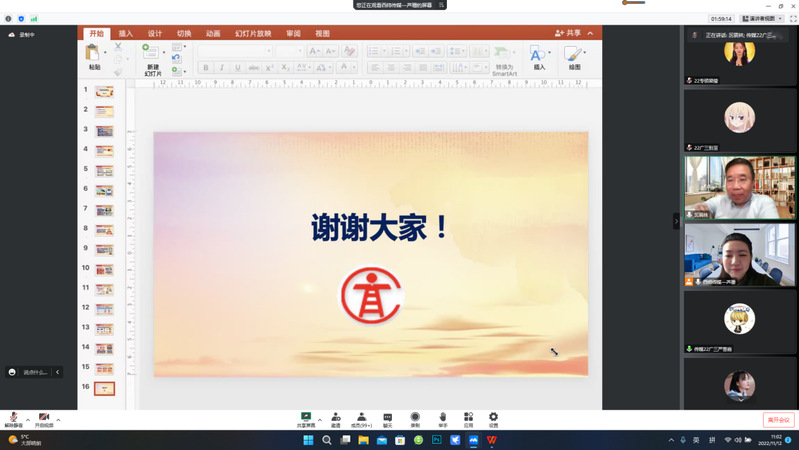This screenshot has height=450, width=799.
Task: Click the Record icon in meeting toolbar
Action: pos(415,418)
